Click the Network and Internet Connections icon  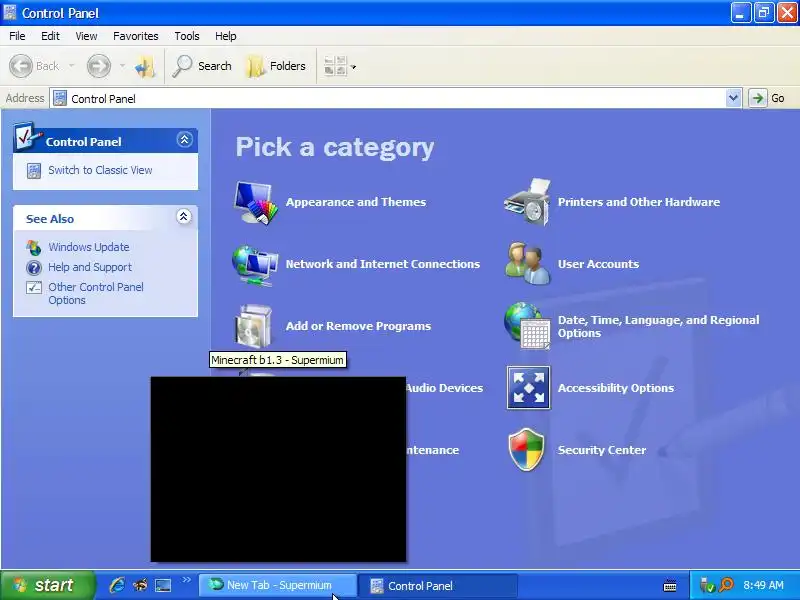tap(255, 264)
